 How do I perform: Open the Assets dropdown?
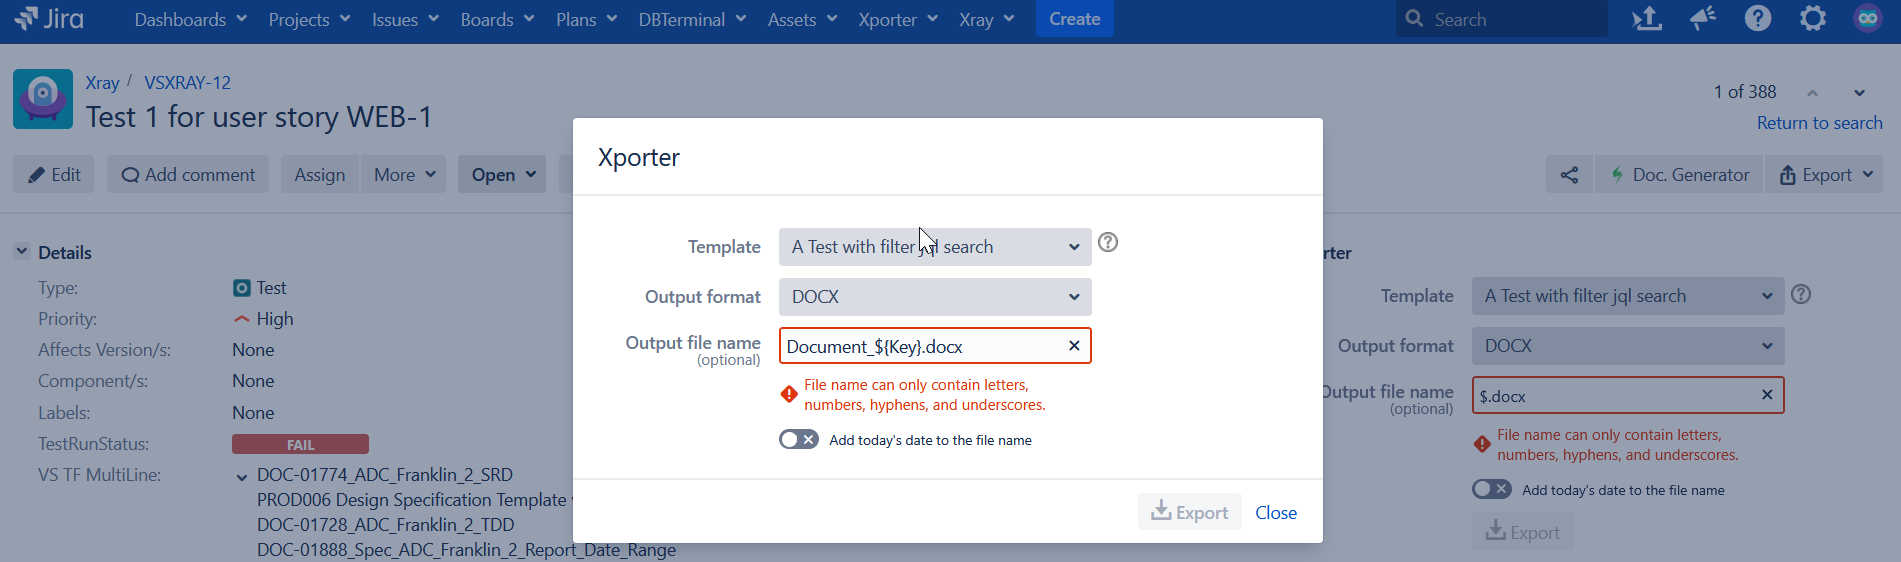coord(802,19)
